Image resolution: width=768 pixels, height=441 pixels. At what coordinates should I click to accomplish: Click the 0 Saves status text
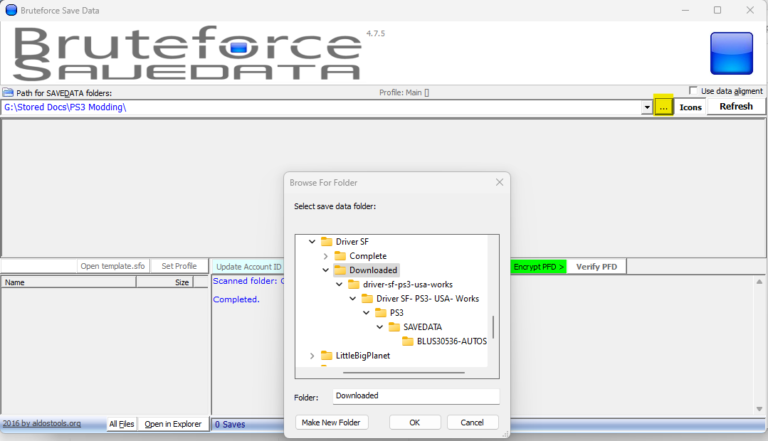click(x=230, y=424)
